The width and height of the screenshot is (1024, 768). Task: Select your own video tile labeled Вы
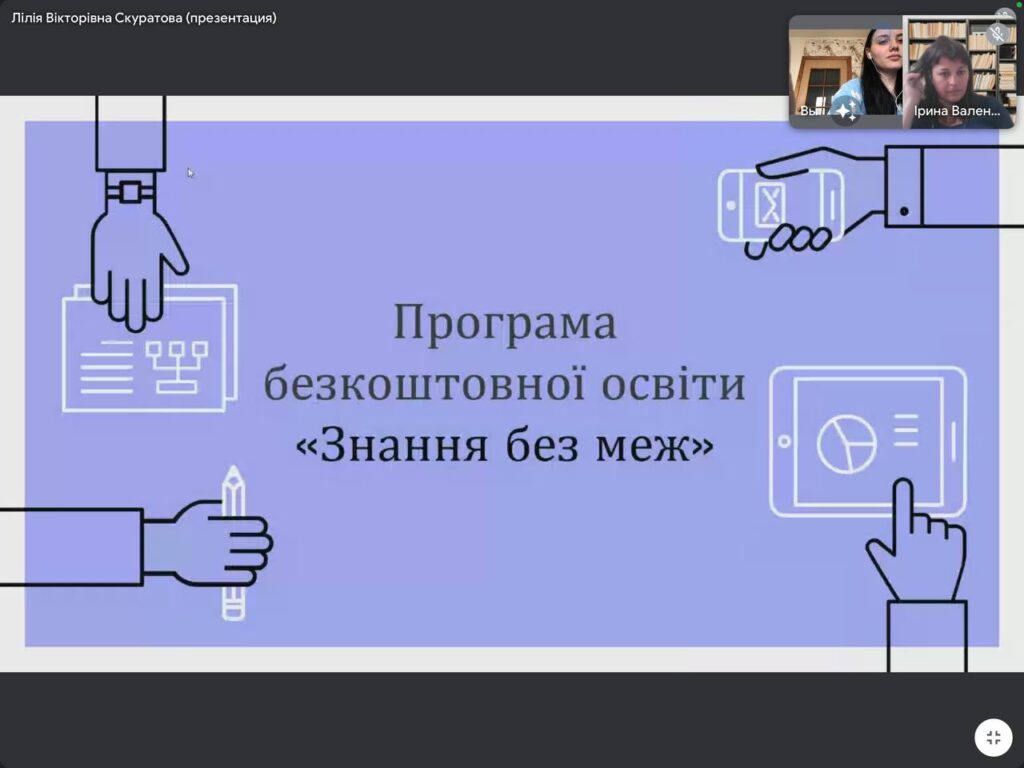click(844, 70)
